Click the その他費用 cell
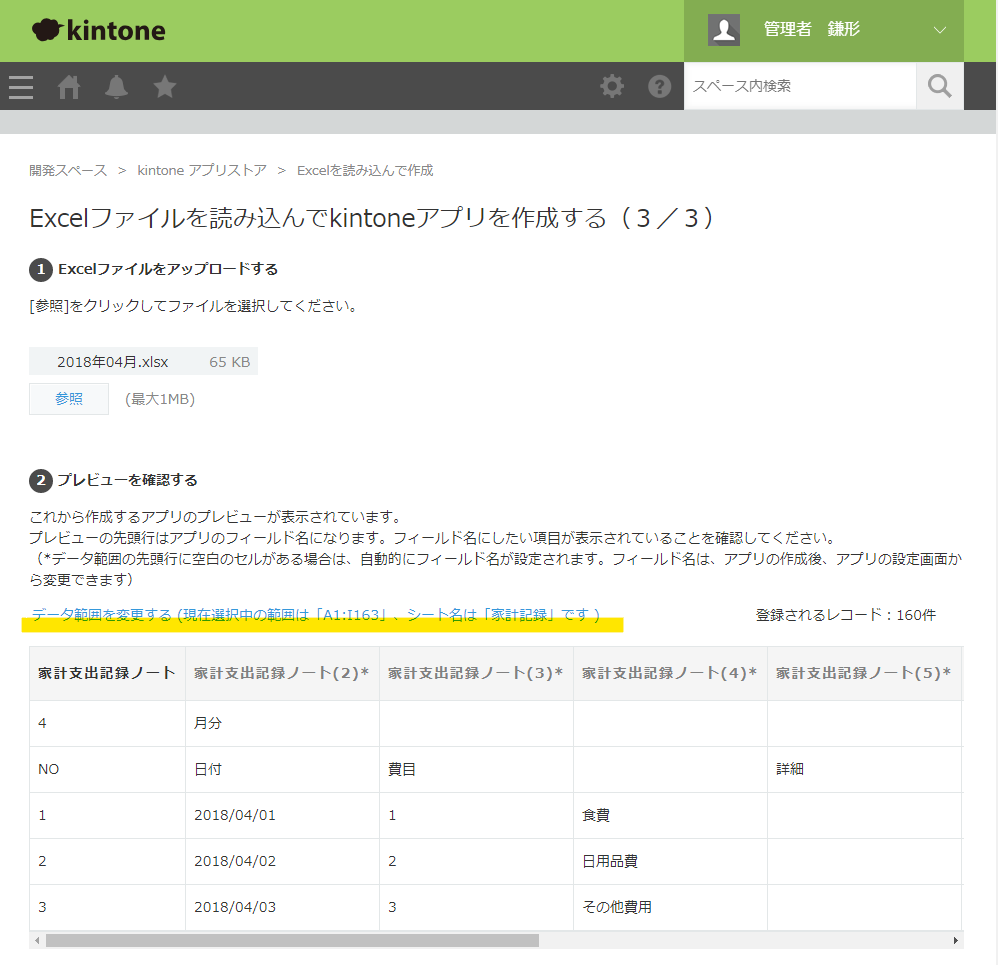 click(x=670, y=907)
